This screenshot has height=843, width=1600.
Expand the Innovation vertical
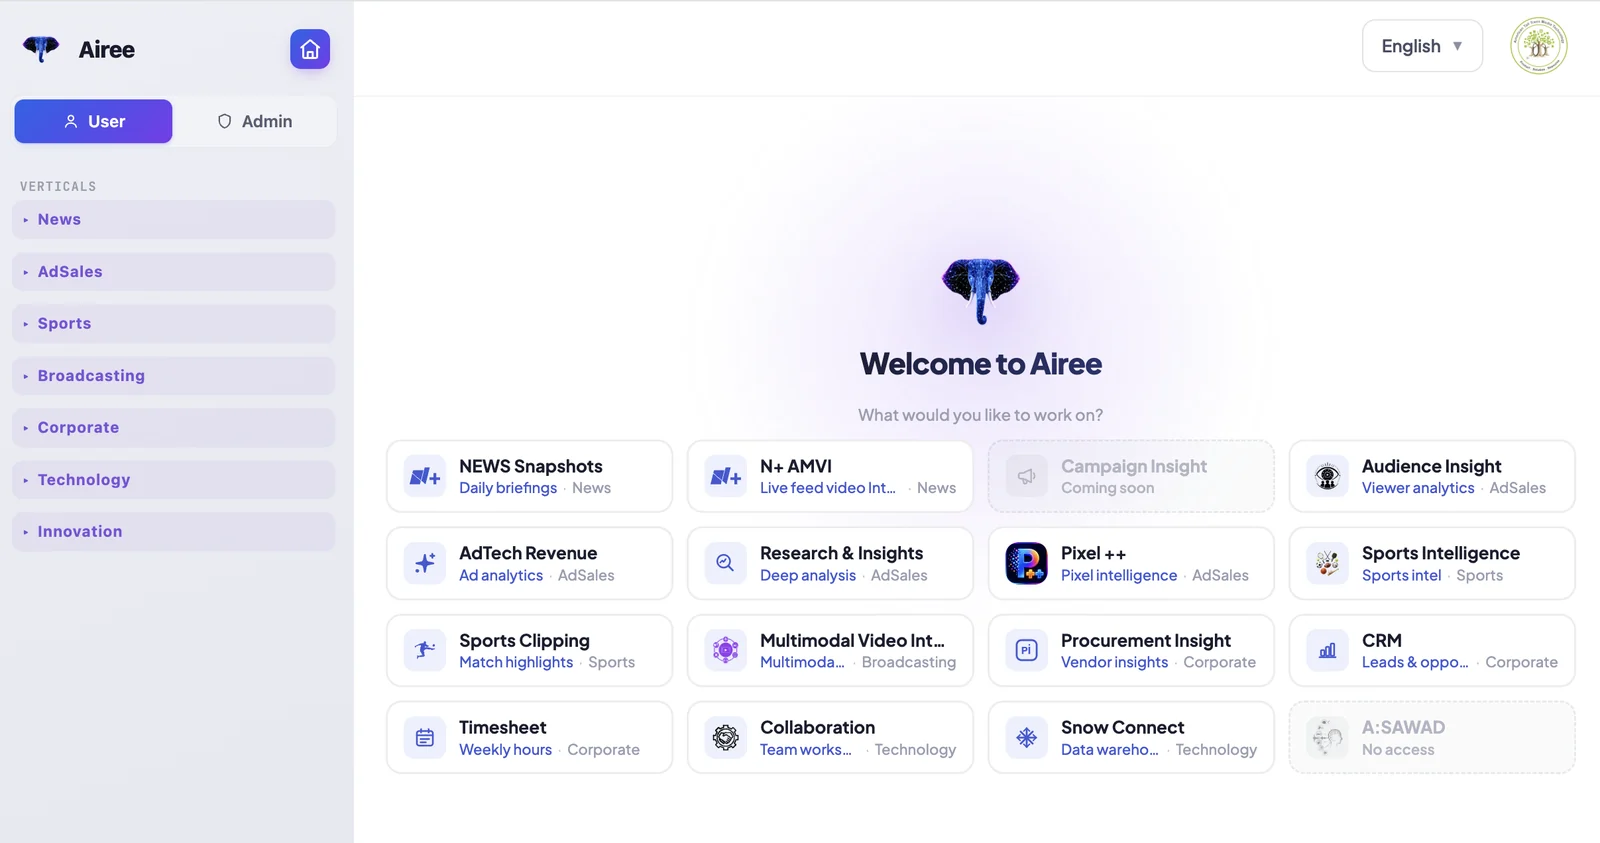click(174, 532)
